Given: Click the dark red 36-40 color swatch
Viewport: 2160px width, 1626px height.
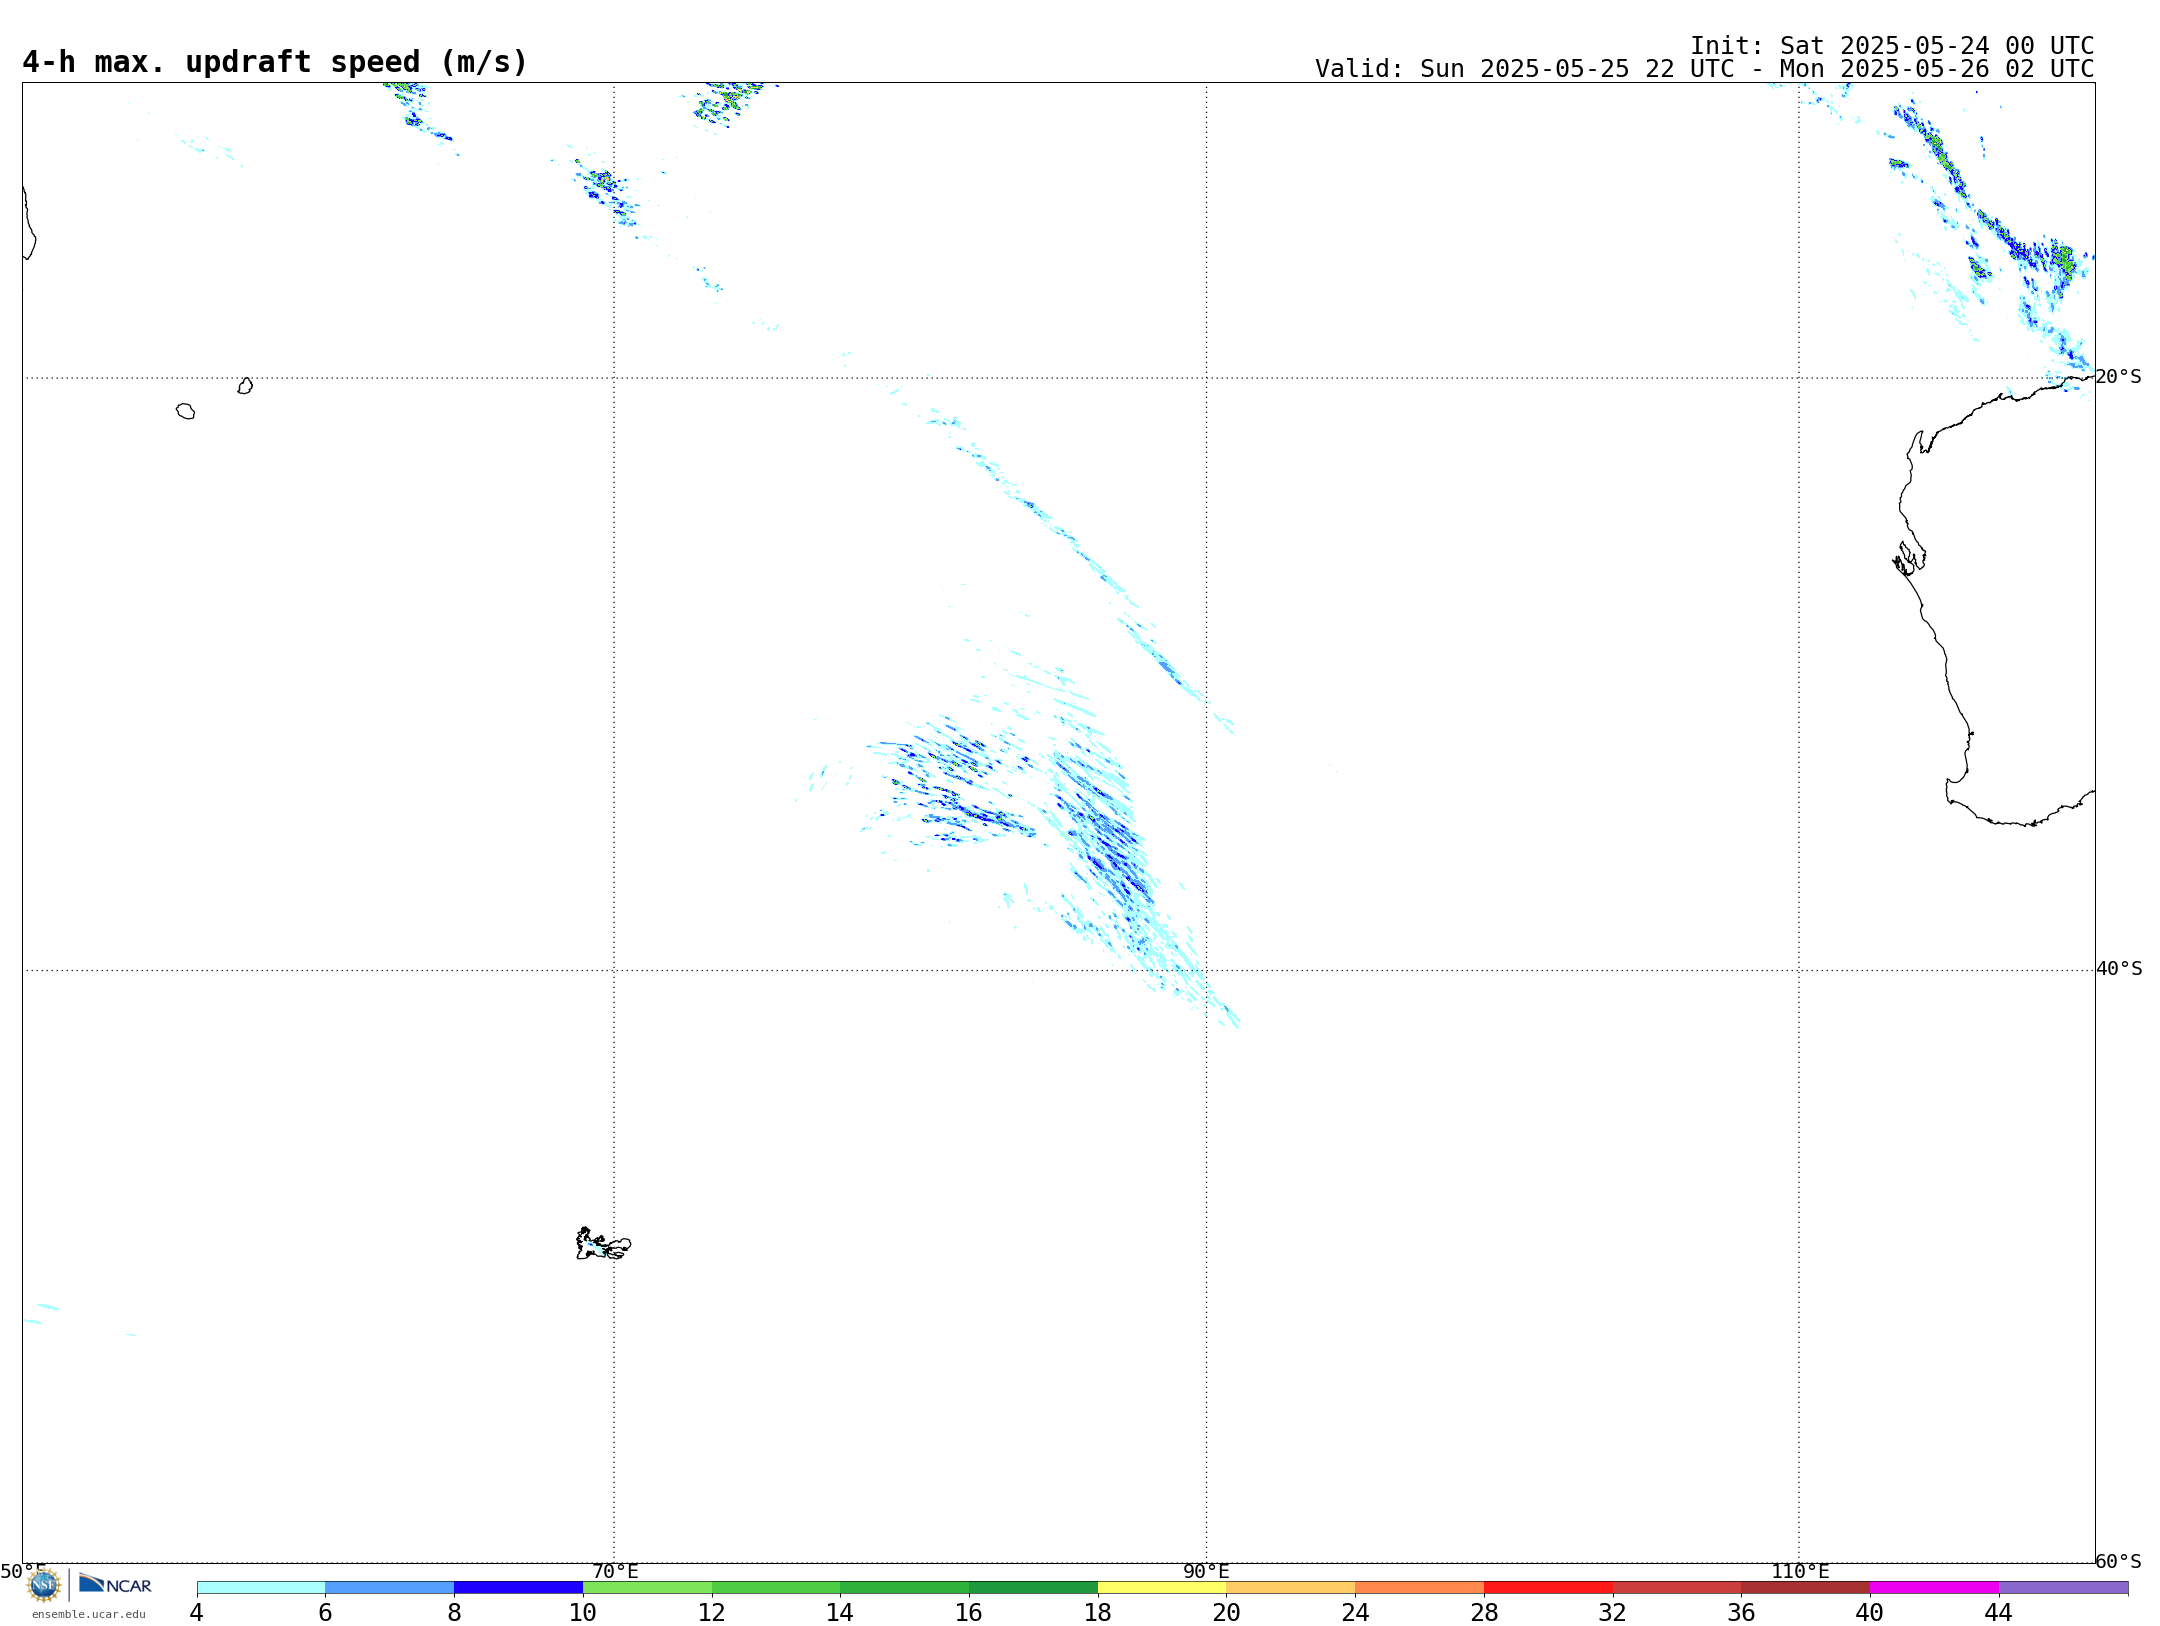Looking at the screenshot, I should [x=1805, y=1588].
